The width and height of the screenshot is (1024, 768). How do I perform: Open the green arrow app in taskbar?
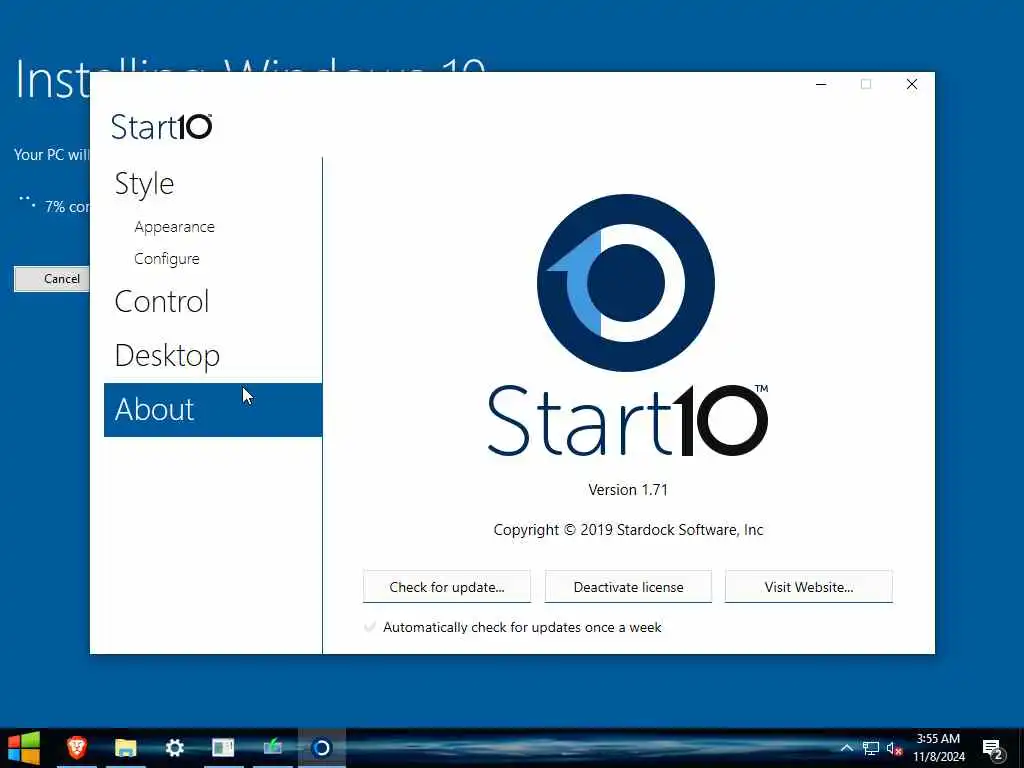coord(272,748)
